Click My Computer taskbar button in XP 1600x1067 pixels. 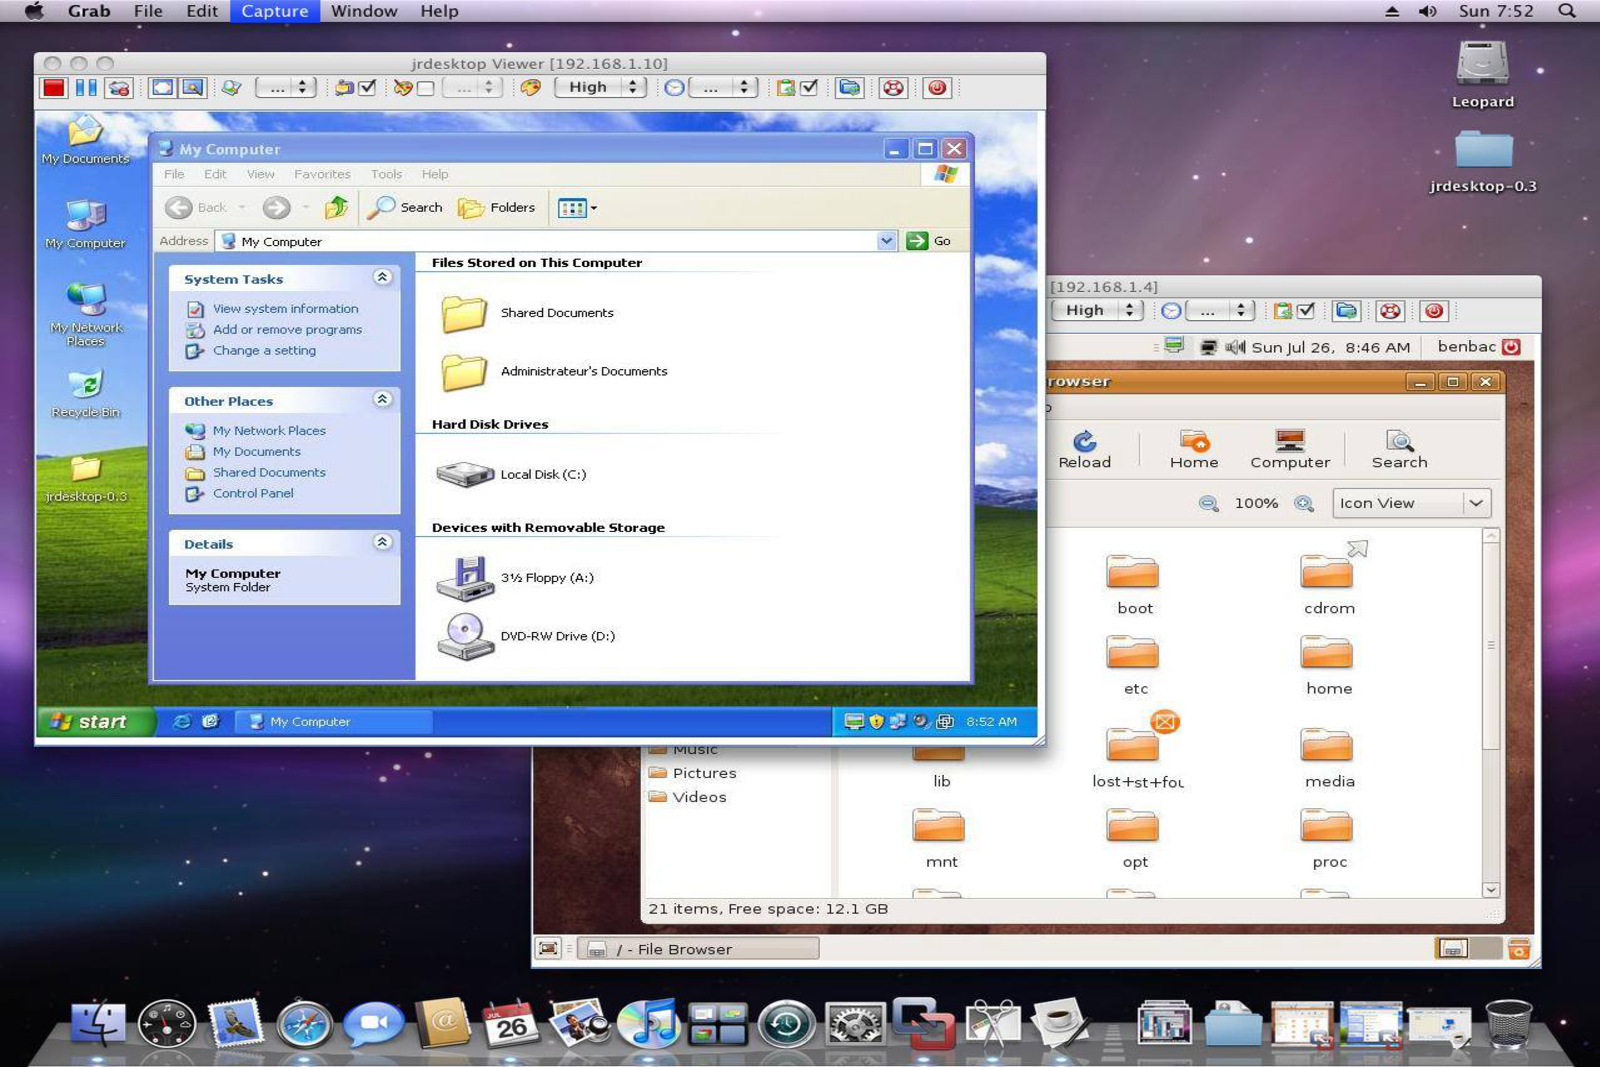(x=335, y=721)
